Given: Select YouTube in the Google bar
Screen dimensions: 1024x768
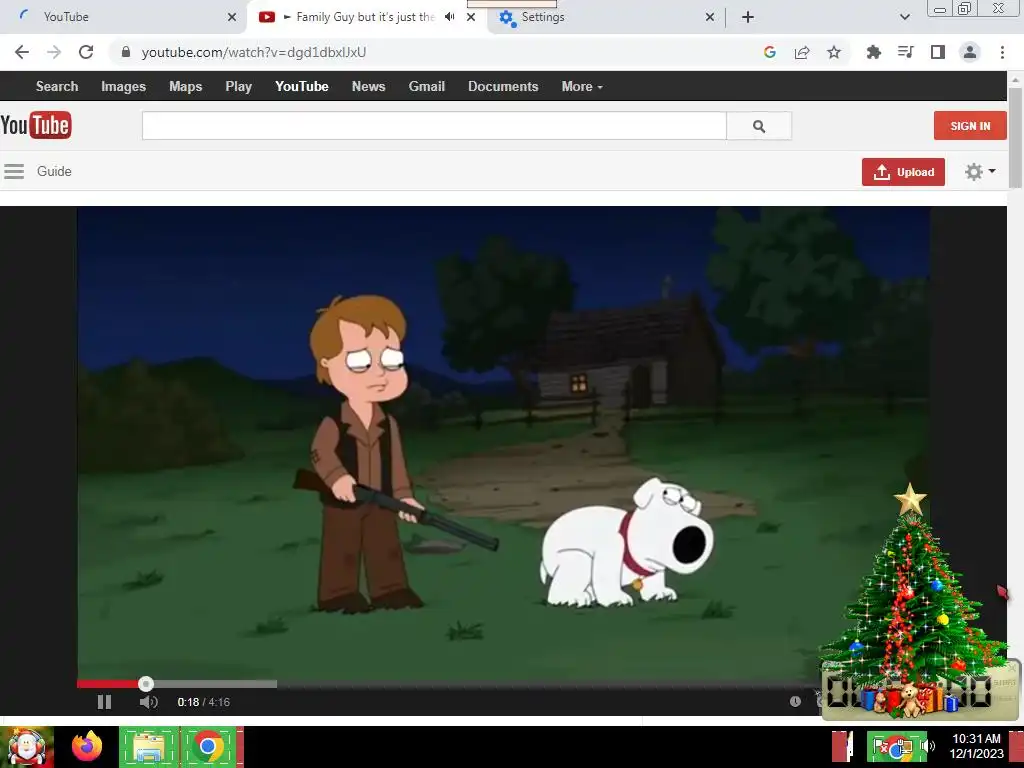Looking at the screenshot, I should pos(302,86).
